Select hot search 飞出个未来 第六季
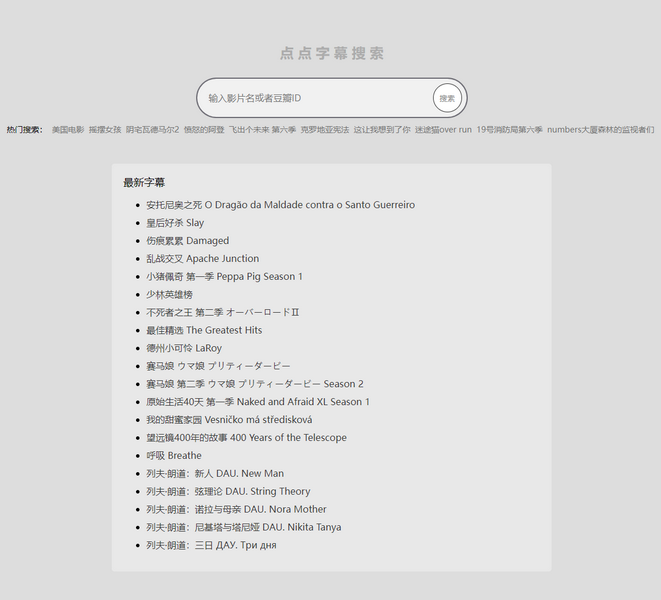This screenshot has height=600, width=661. click(x=262, y=130)
